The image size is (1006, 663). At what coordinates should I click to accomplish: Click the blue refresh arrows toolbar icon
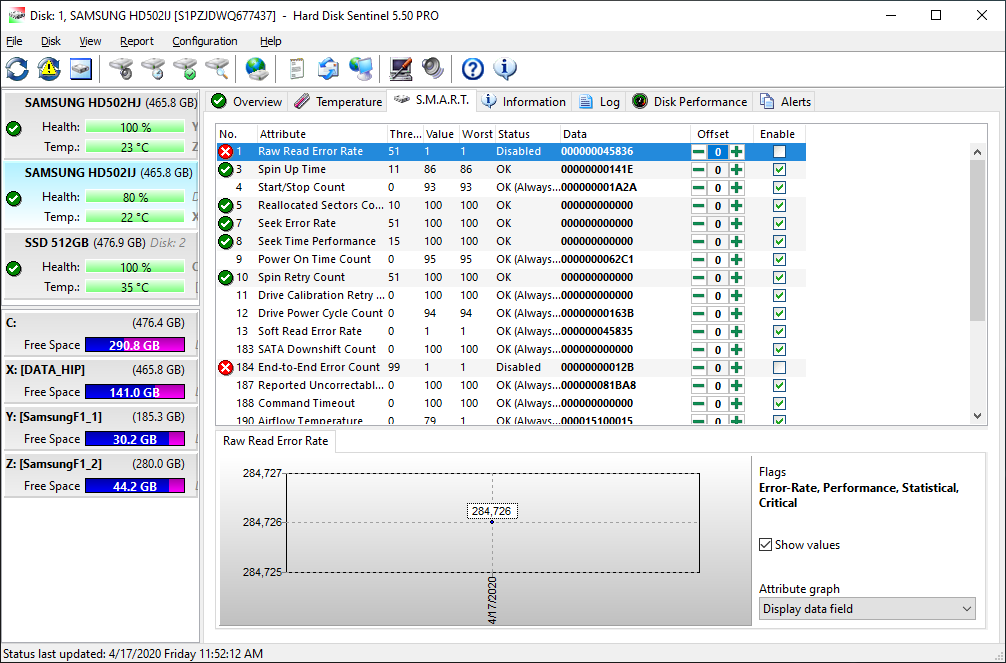[17, 69]
